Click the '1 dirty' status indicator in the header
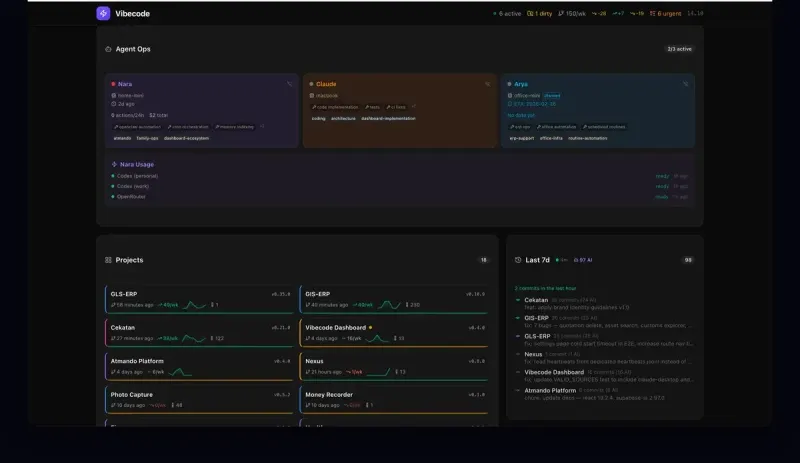This screenshot has width=800, height=463. pyautogui.click(x=539, y=14)
